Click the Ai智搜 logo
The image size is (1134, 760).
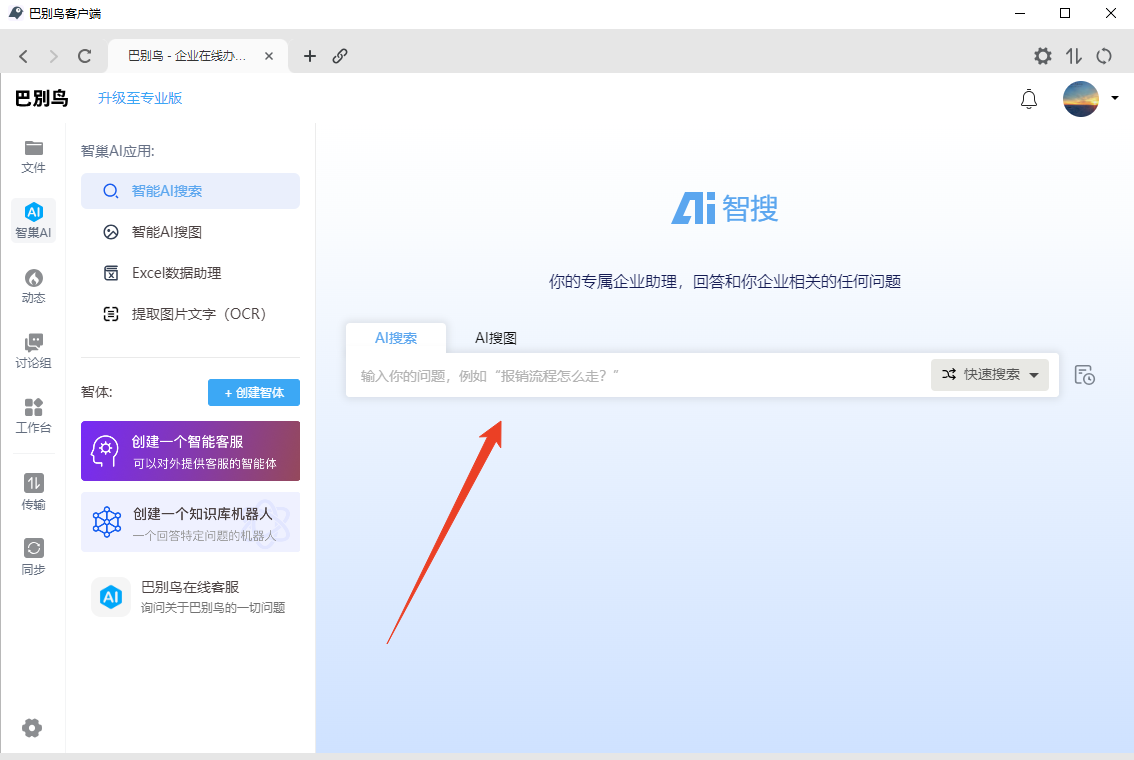(725, 208)
